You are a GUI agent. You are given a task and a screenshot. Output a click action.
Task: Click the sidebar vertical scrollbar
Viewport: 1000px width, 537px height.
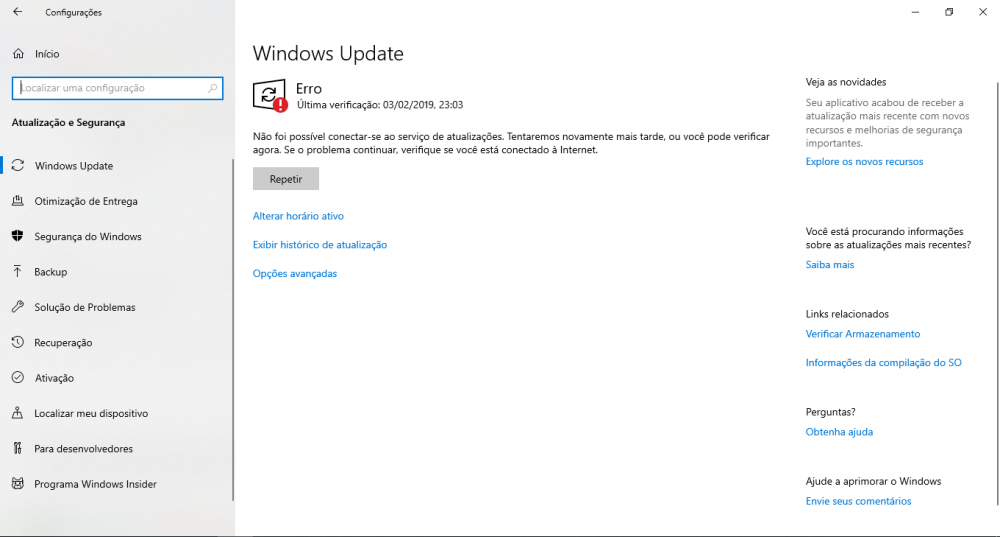233,330
